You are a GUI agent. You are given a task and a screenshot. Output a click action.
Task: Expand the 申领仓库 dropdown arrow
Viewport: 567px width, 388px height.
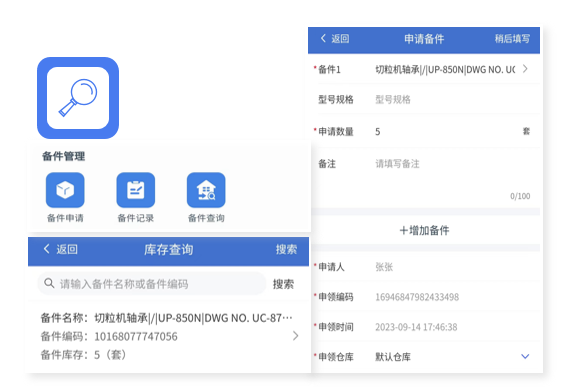(525, 357)
